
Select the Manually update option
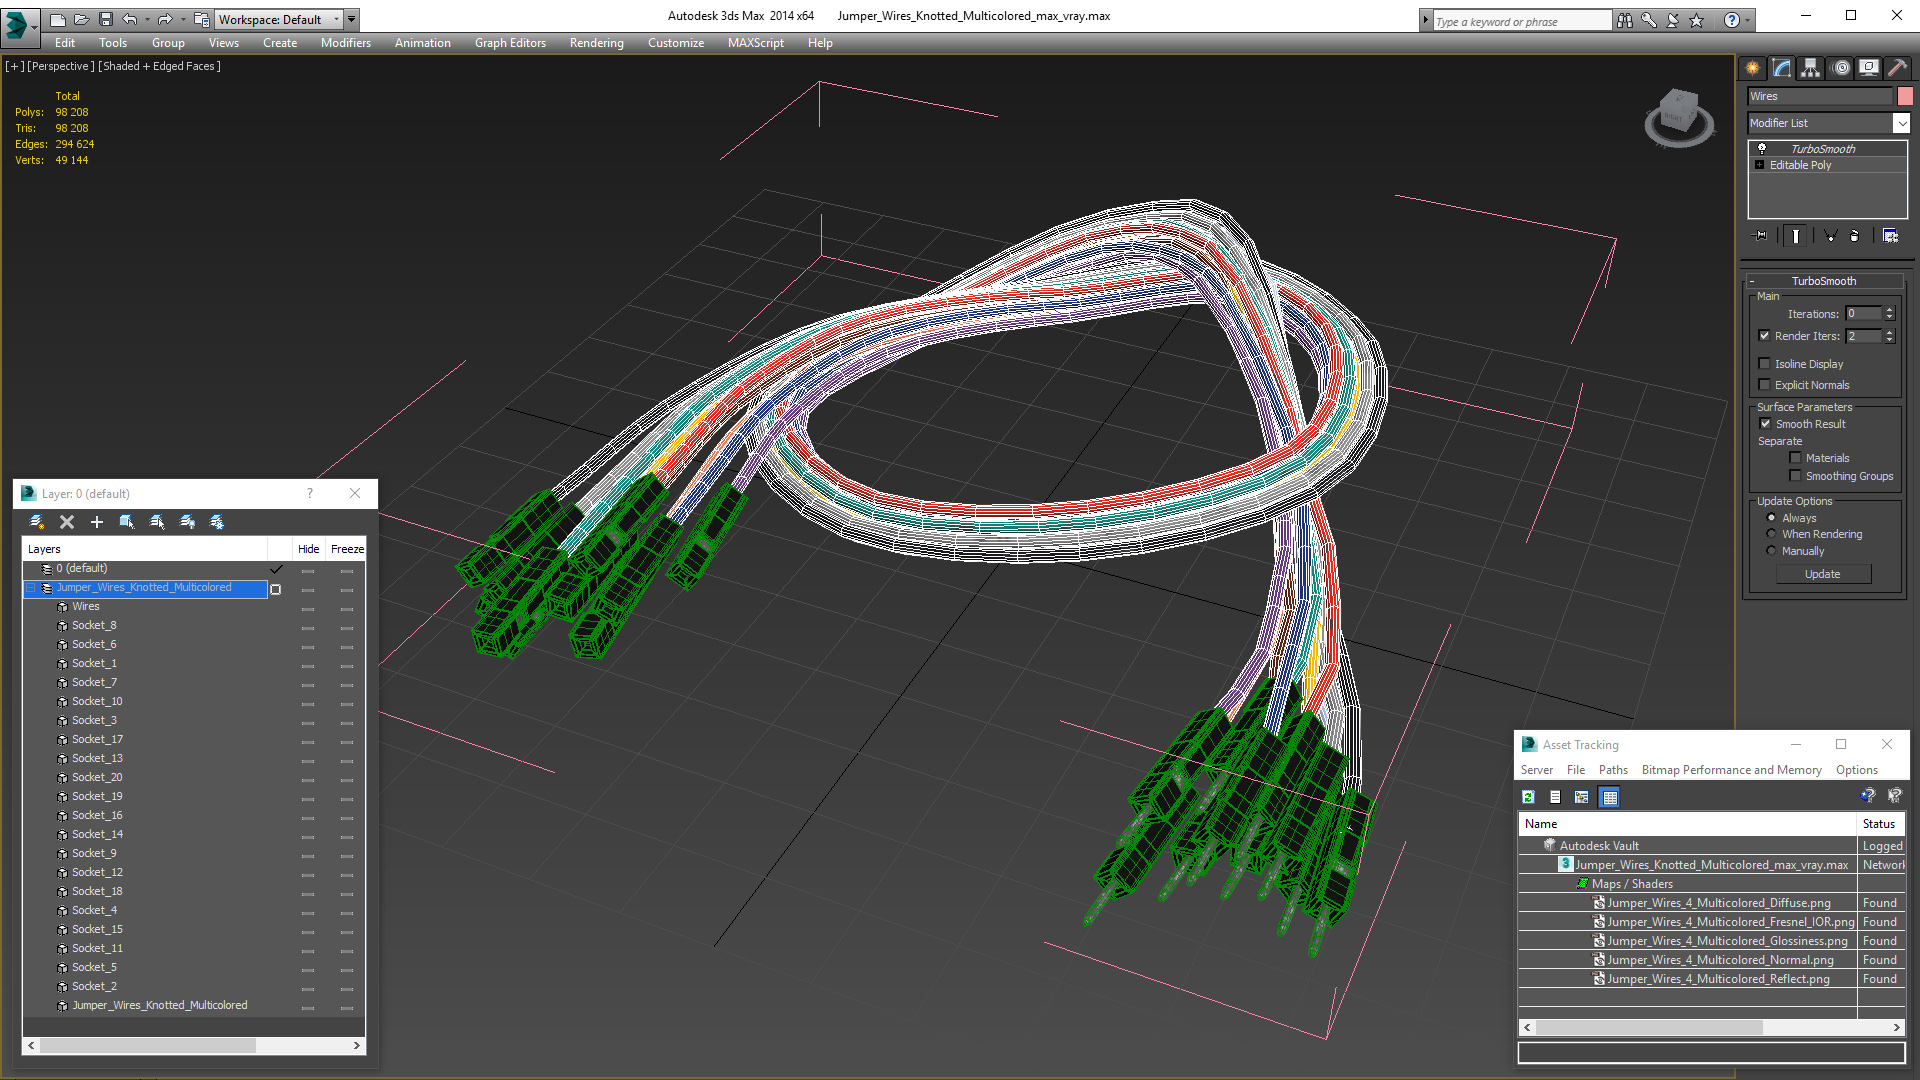(1772, 551)
